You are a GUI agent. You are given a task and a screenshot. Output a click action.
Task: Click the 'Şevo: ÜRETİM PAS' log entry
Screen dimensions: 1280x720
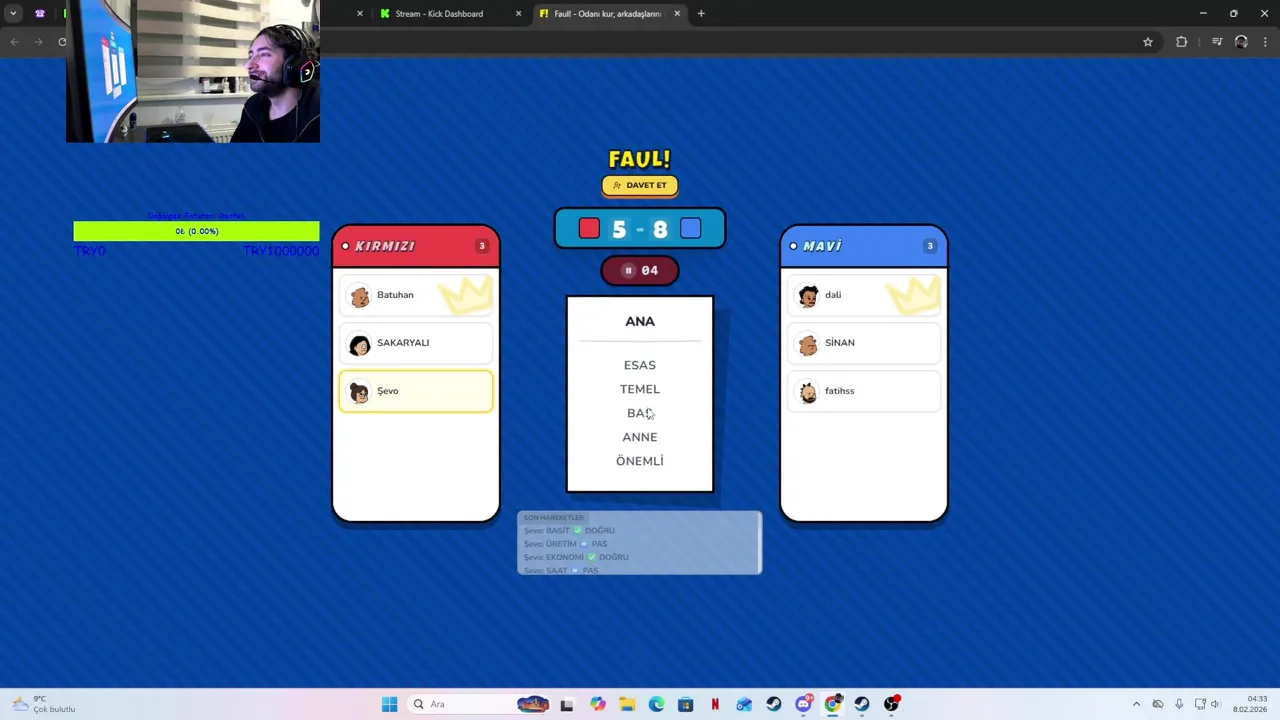tap(565, 544)
